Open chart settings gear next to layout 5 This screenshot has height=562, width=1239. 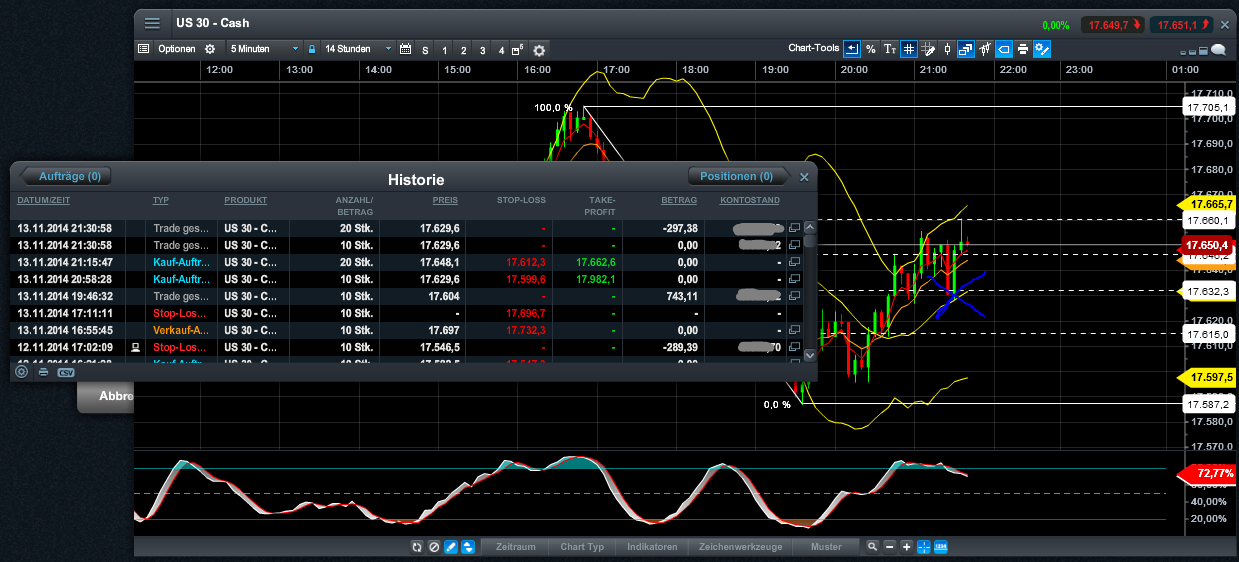pos(539,49)
